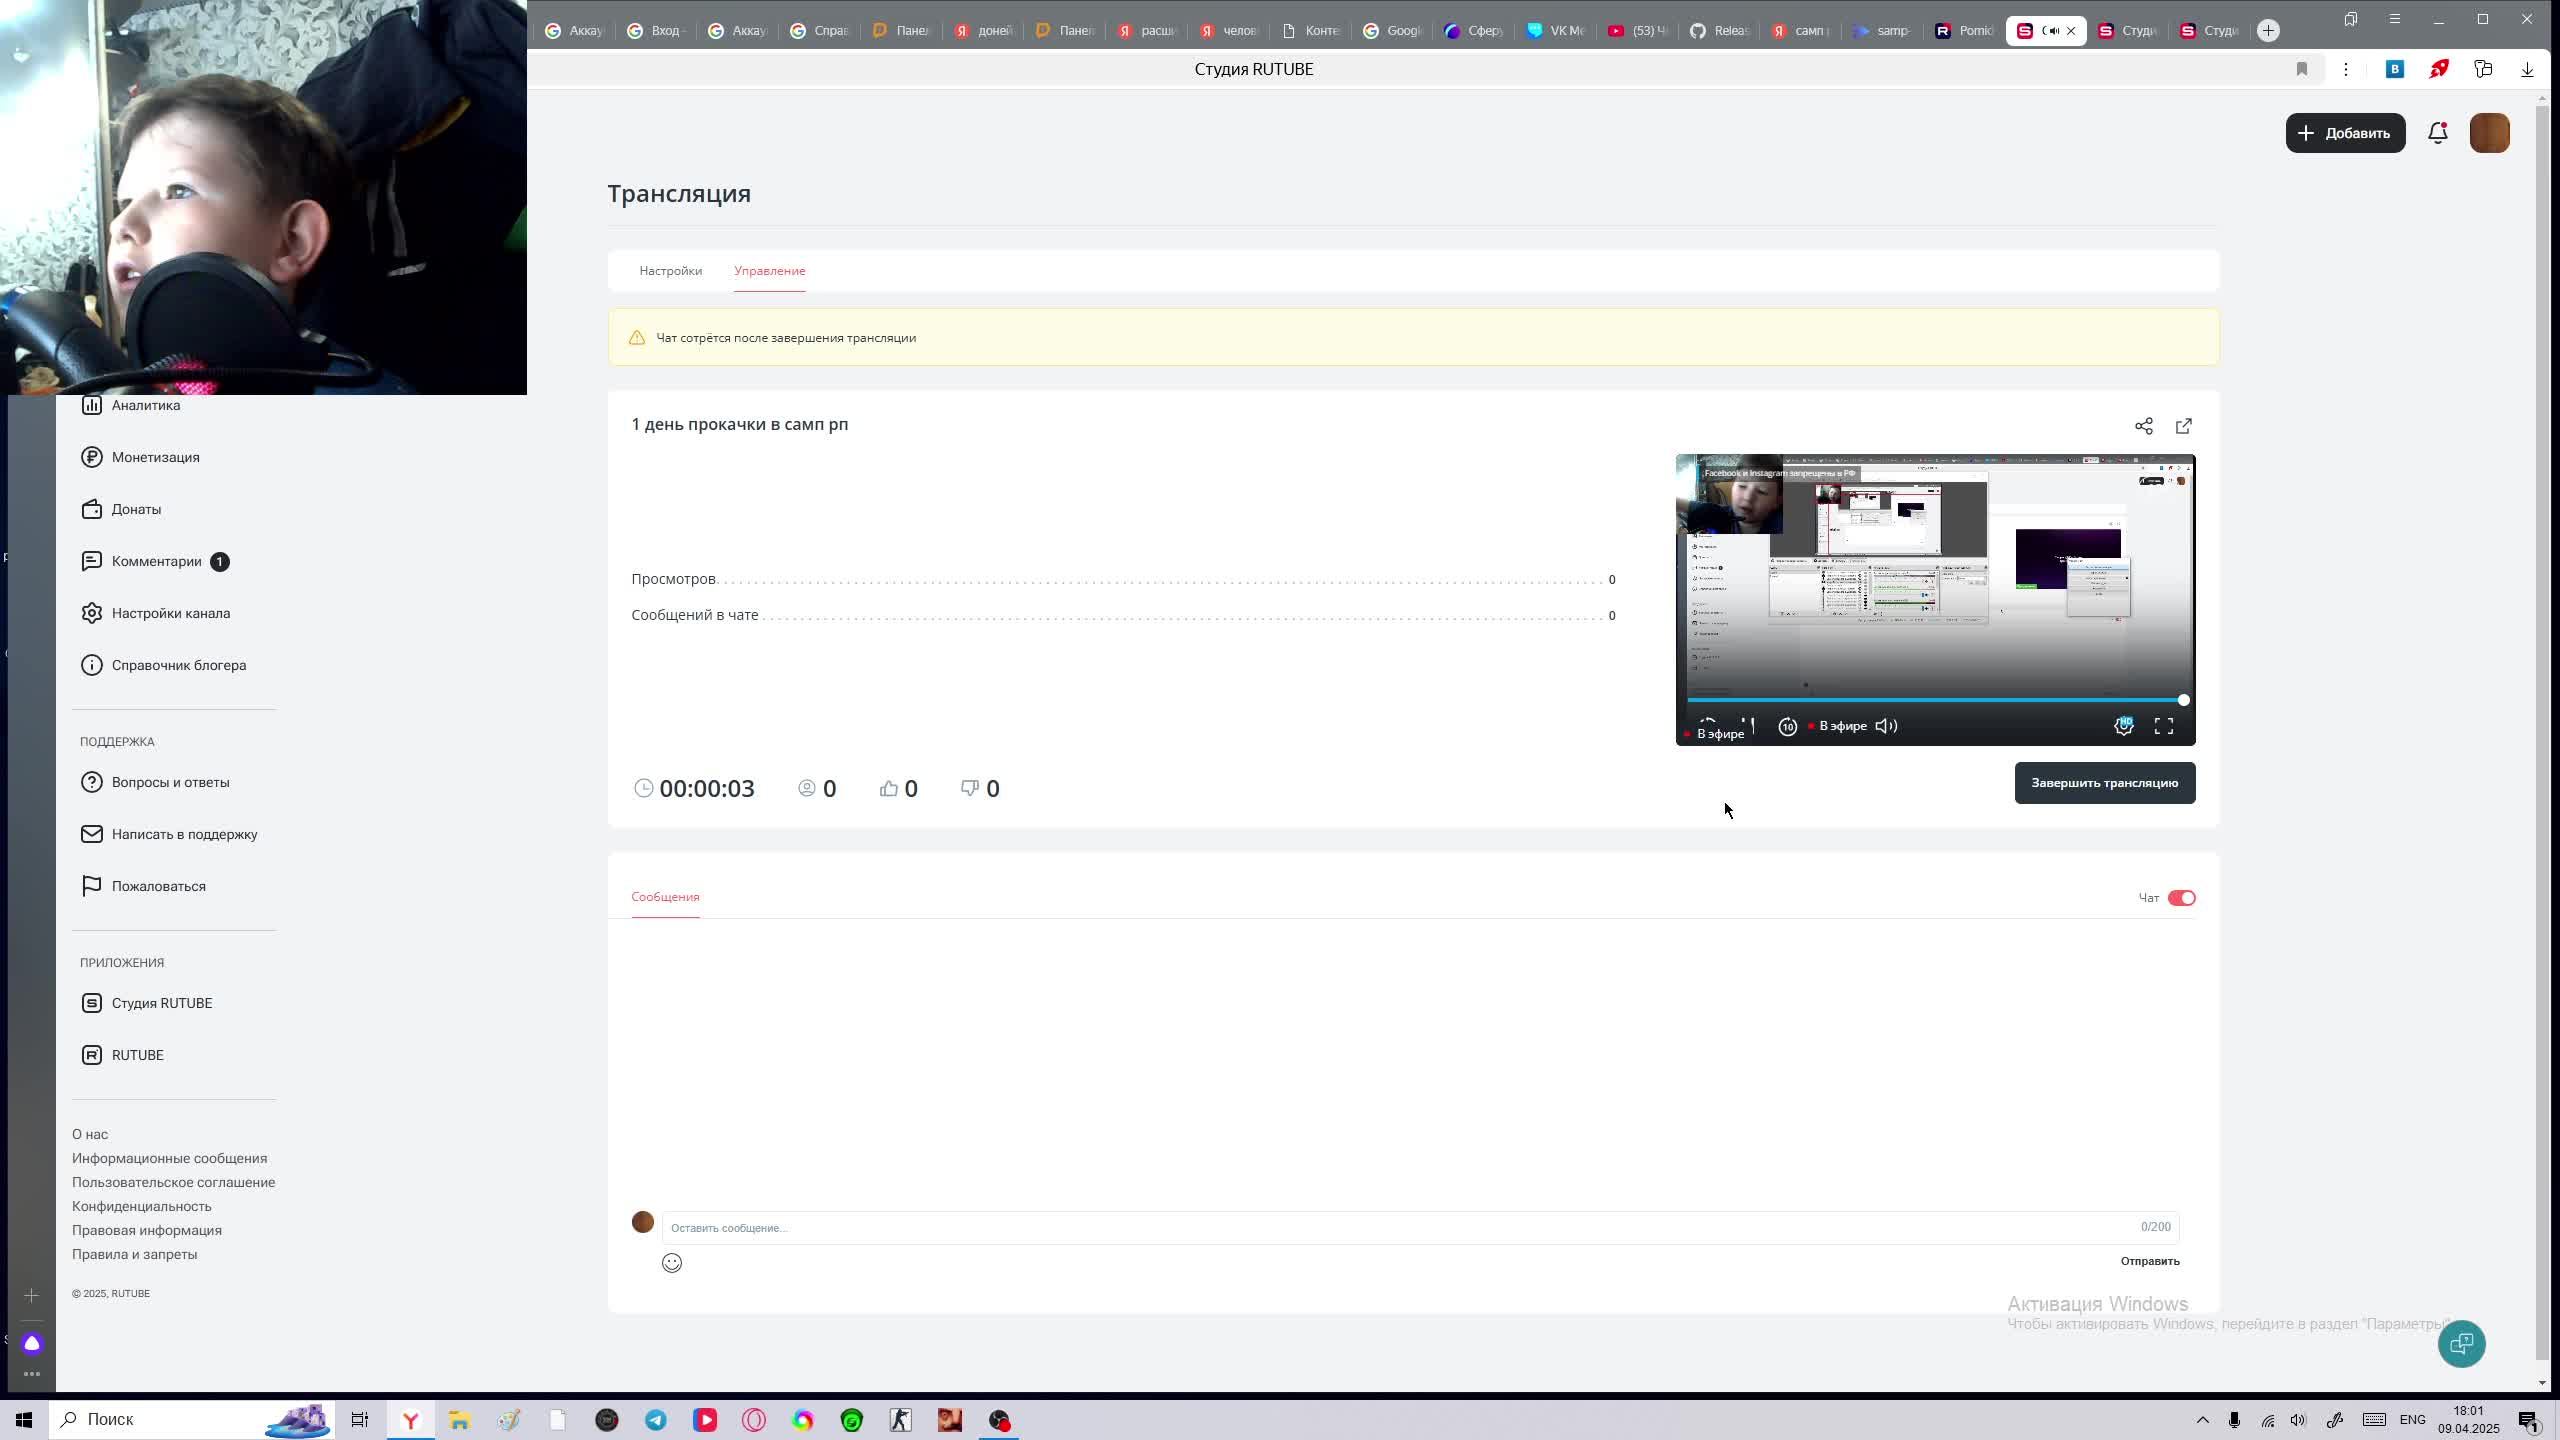Click the chat message input field
This screenshot has height=1440, width=2560.
(x=1400, y=1228)
